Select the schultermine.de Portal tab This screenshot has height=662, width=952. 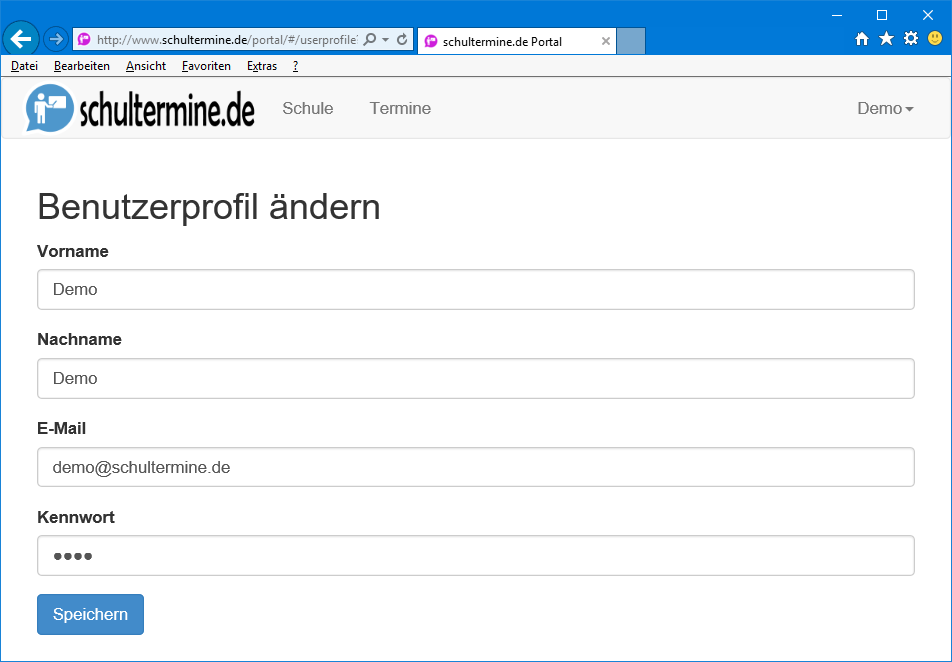click(x=517, y=41)
